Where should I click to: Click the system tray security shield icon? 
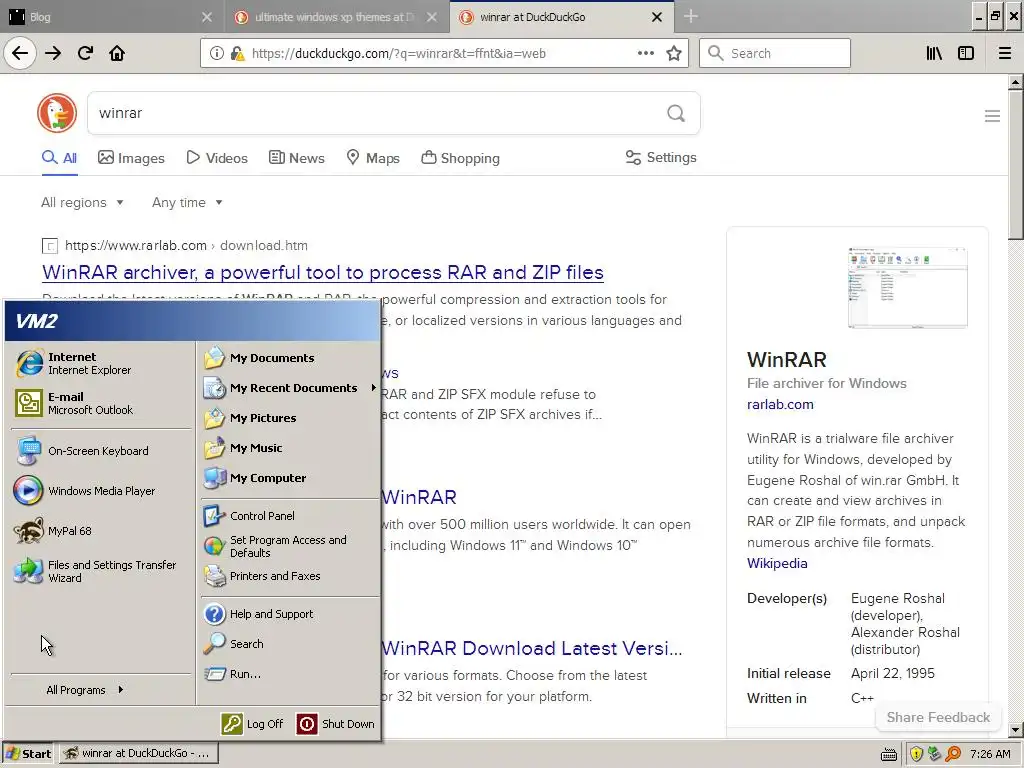pos(916,754)
